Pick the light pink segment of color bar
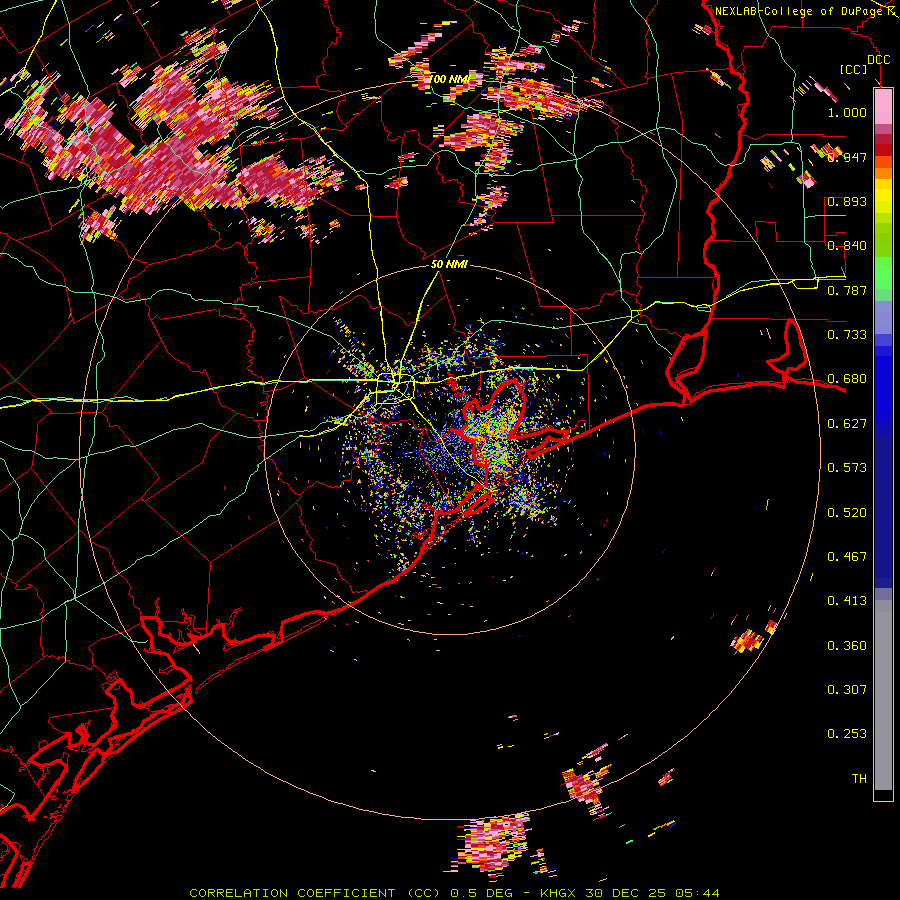 (883, 106)
